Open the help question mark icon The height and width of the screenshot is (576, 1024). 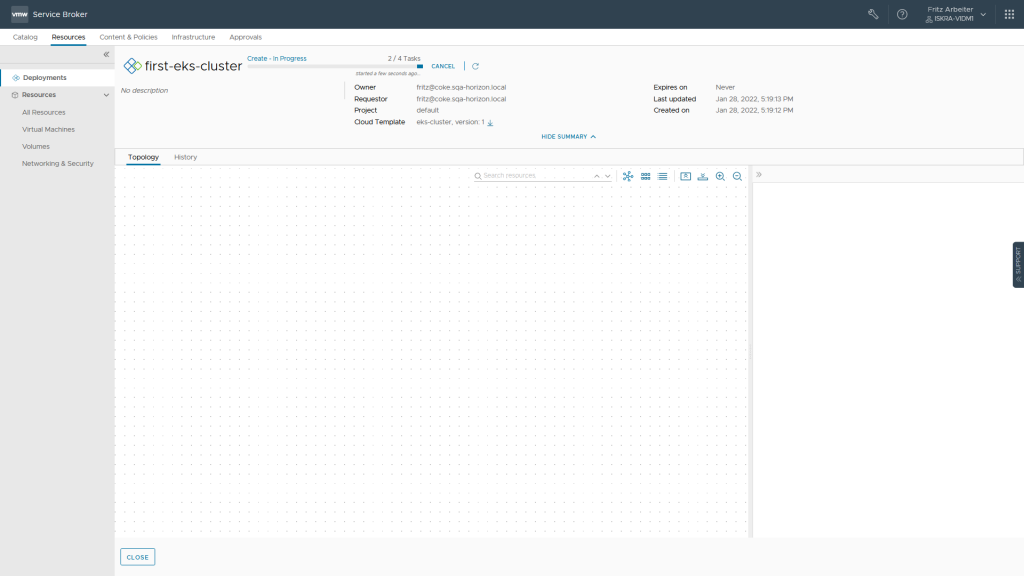[x=902, y=14]
